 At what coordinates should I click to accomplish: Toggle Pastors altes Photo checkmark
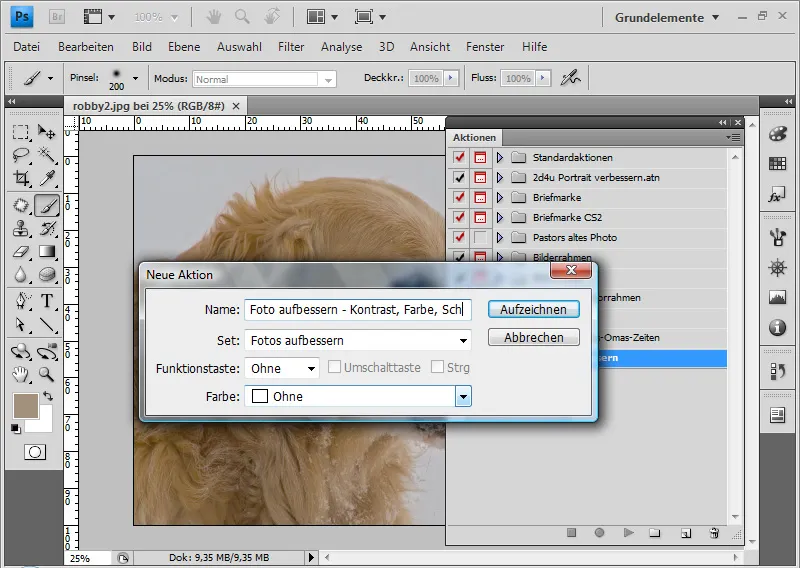(459, 237)
